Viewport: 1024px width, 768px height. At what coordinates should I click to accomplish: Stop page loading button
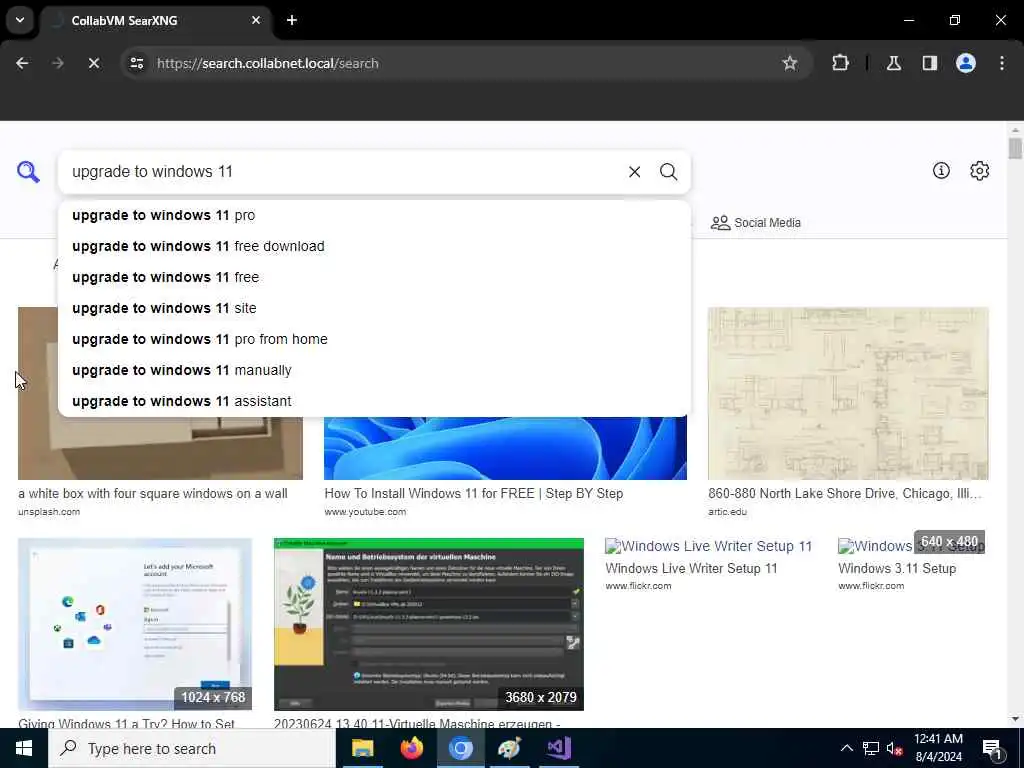click(93, 63)
